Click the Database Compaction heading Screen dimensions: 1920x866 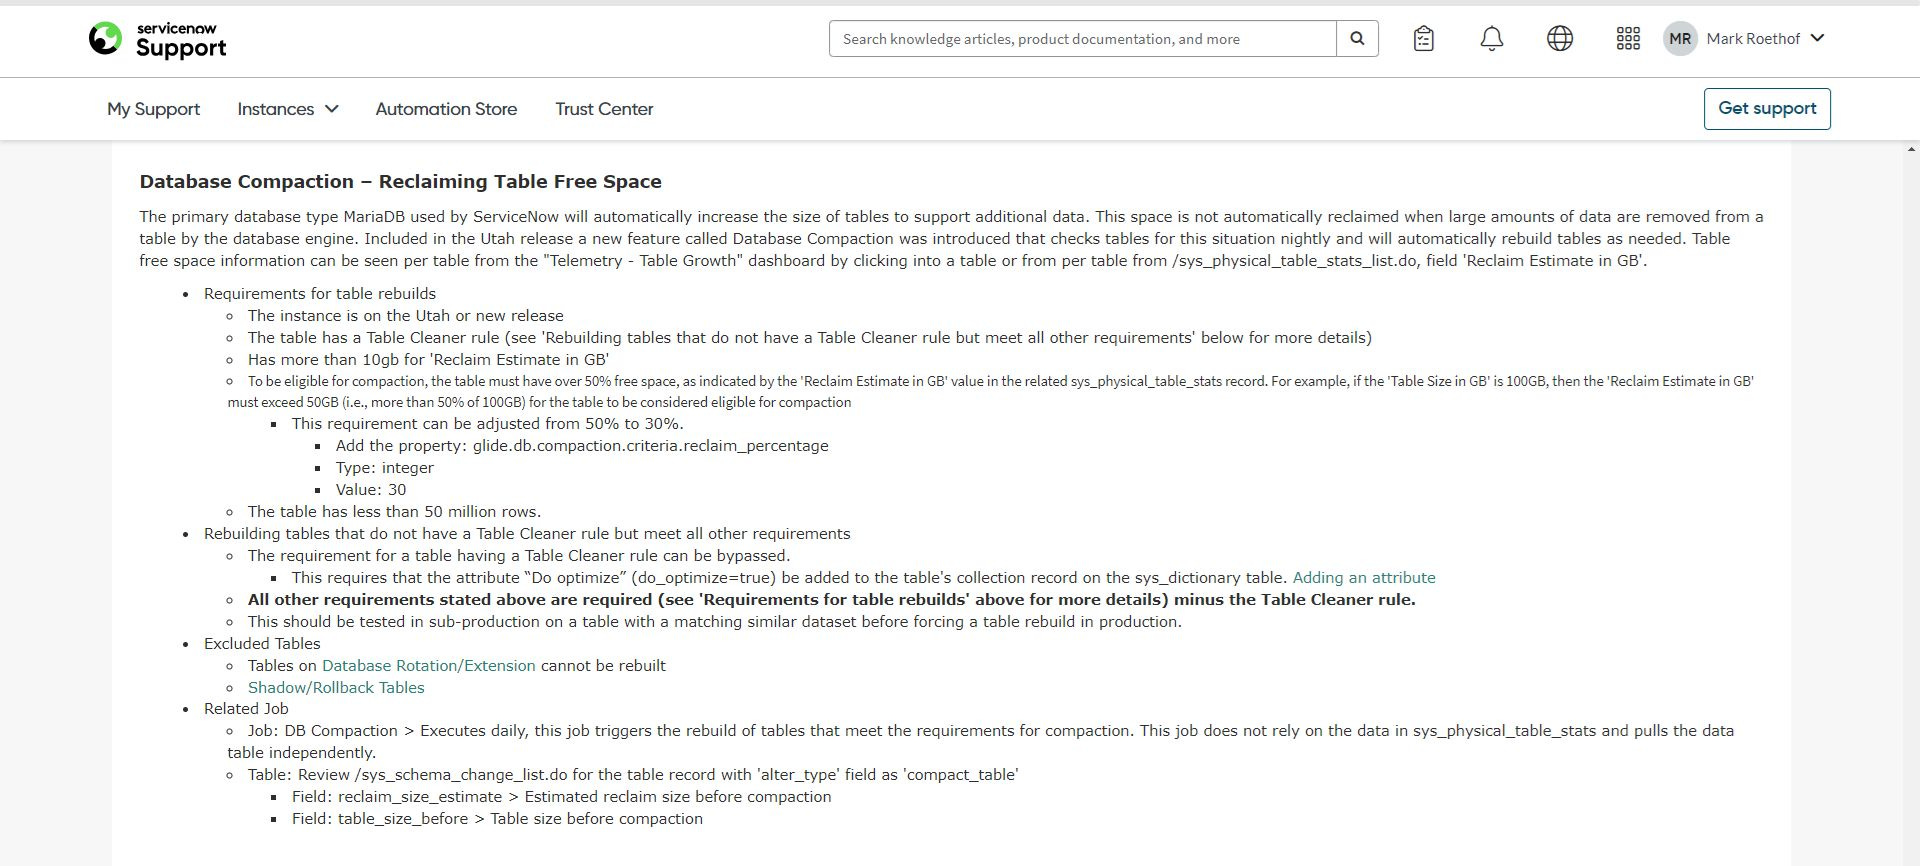(x=400, y=182)
